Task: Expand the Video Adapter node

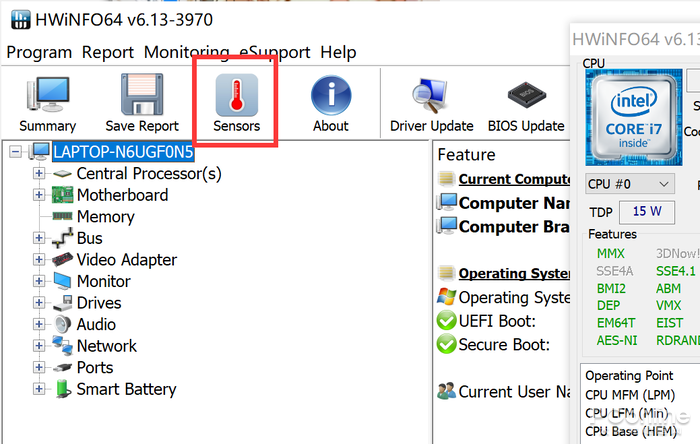Action: [x=39, y=260]
